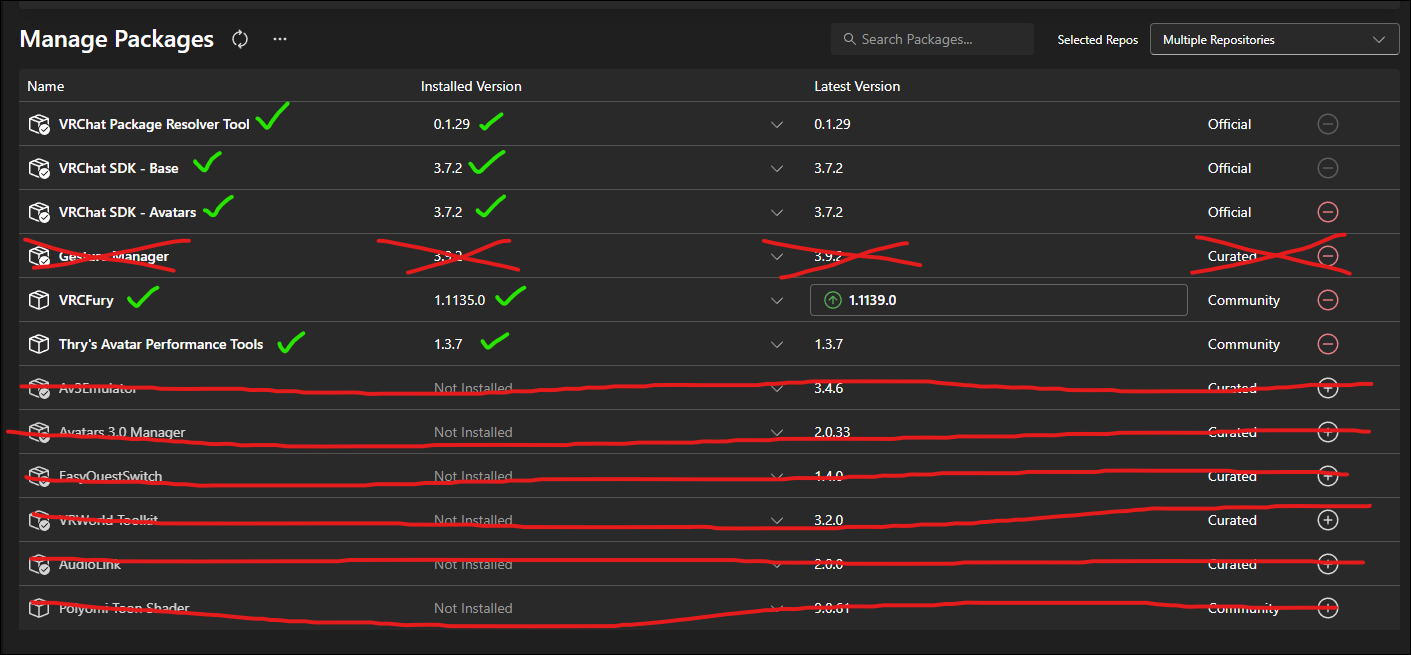This screenshot has width=1411, height=655.
Task: Click the AudioLink package icon
Action: (x=39, y=564)
